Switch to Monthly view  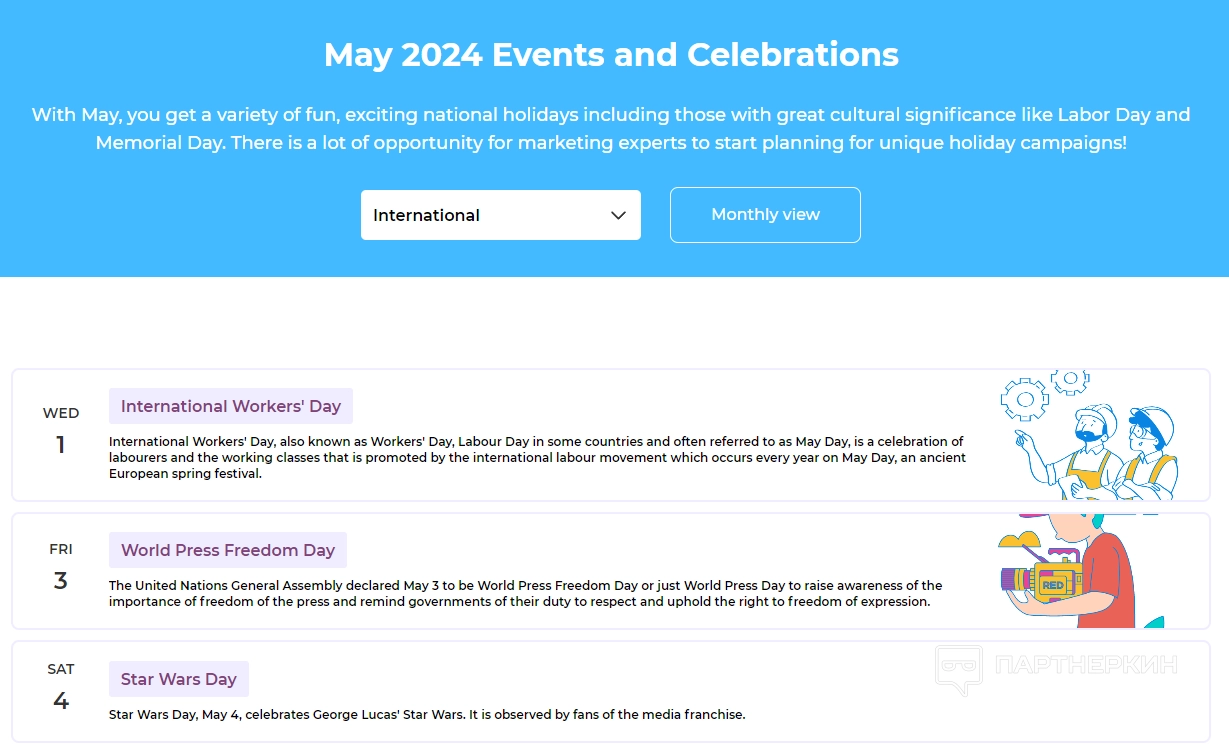[765, 215]
